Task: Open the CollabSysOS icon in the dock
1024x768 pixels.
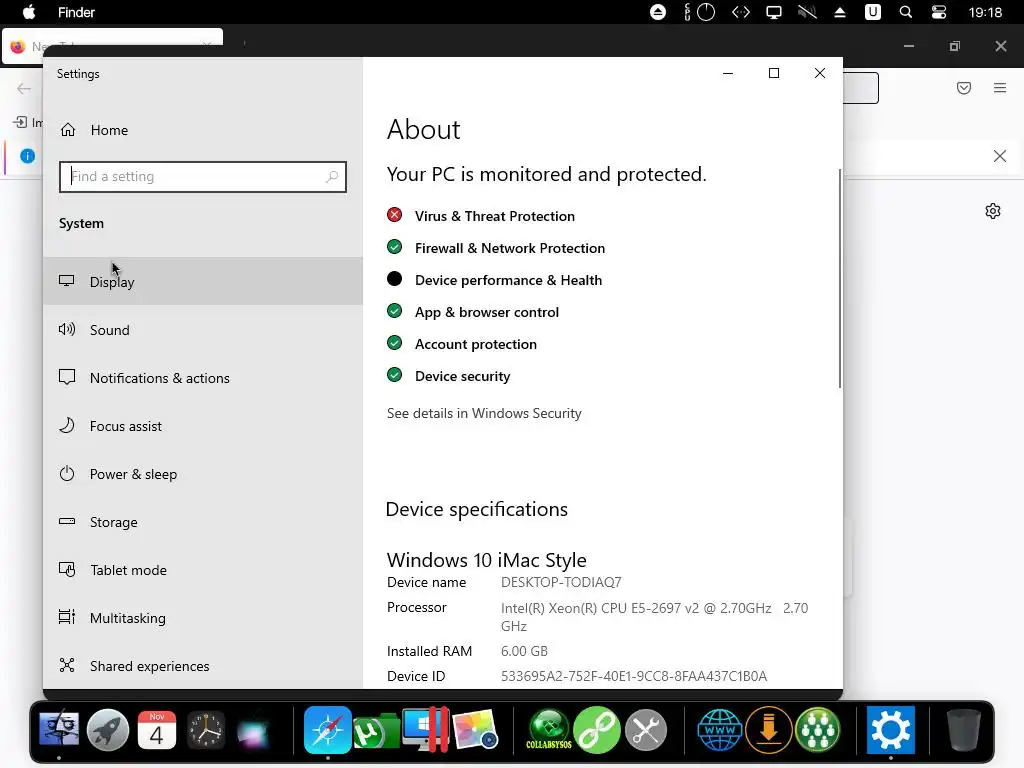Action: [549, 729]
